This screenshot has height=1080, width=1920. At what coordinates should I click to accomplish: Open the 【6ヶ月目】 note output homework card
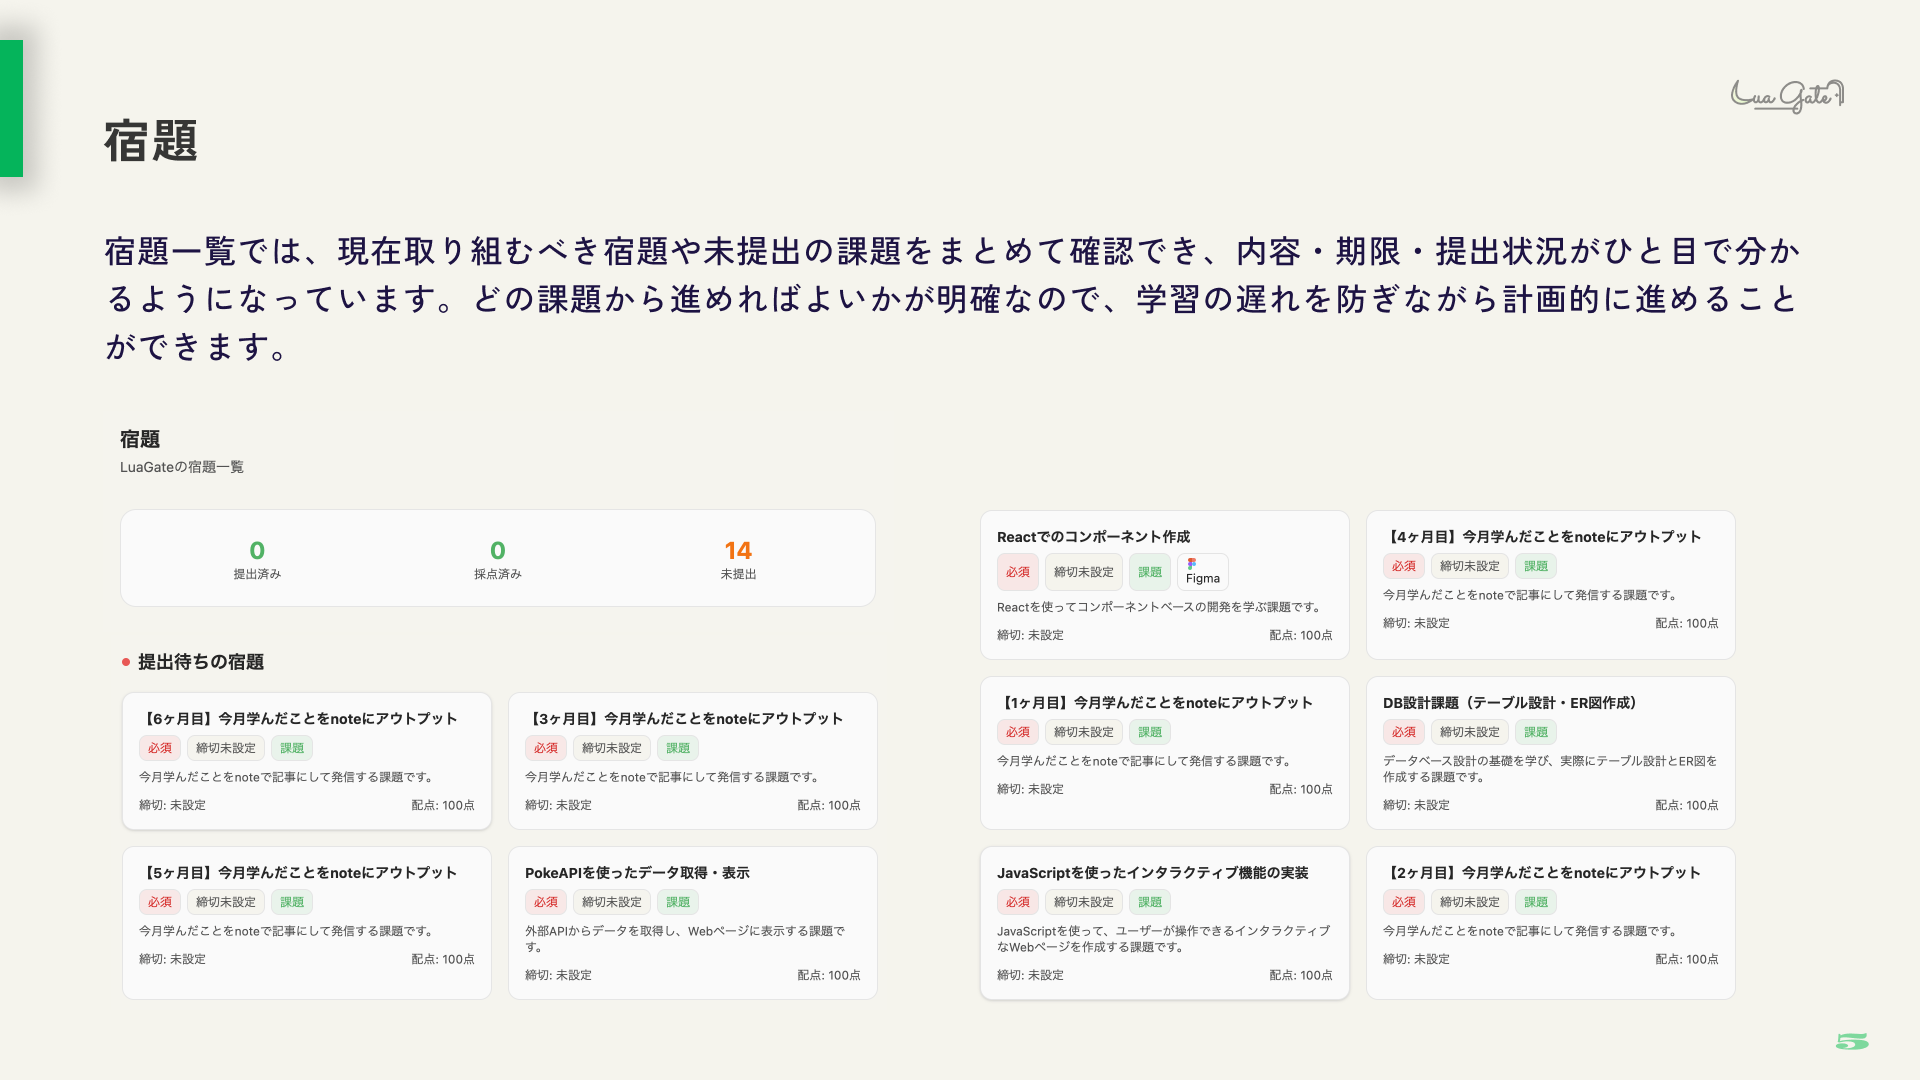(x=307, y=761)
